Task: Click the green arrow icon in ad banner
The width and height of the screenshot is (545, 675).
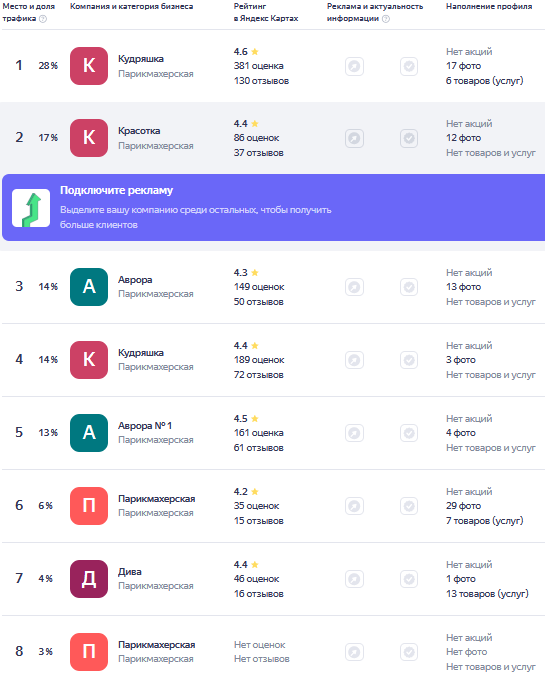Action: [x=31, y=208]
